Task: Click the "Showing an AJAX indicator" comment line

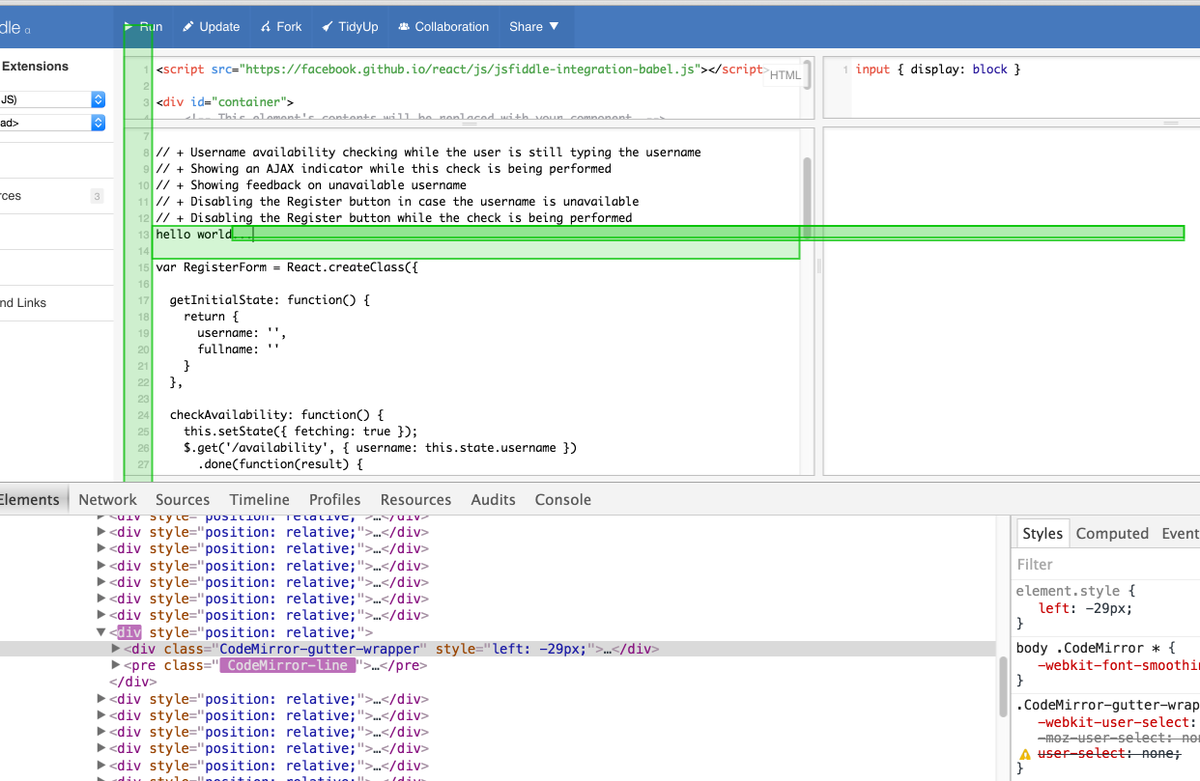Action: coord(383,168)
